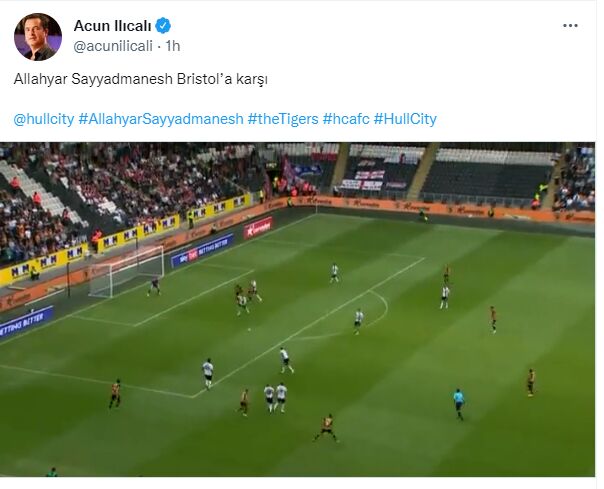Click the #hcafc hashtag
This screenshot has width=604, height=489.
346,119
